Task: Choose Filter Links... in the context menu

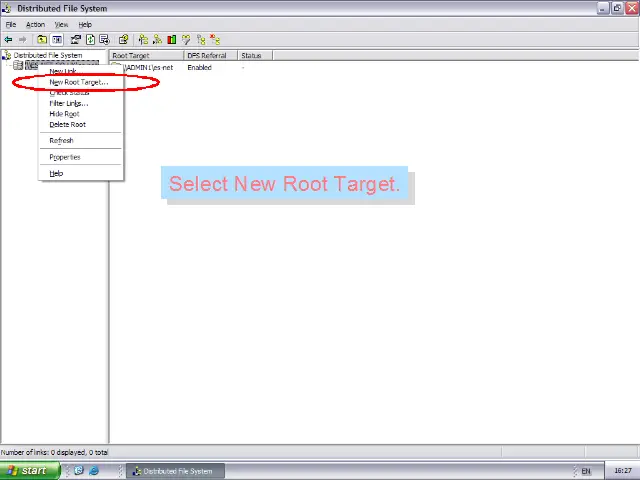Action: click(81, 103)
